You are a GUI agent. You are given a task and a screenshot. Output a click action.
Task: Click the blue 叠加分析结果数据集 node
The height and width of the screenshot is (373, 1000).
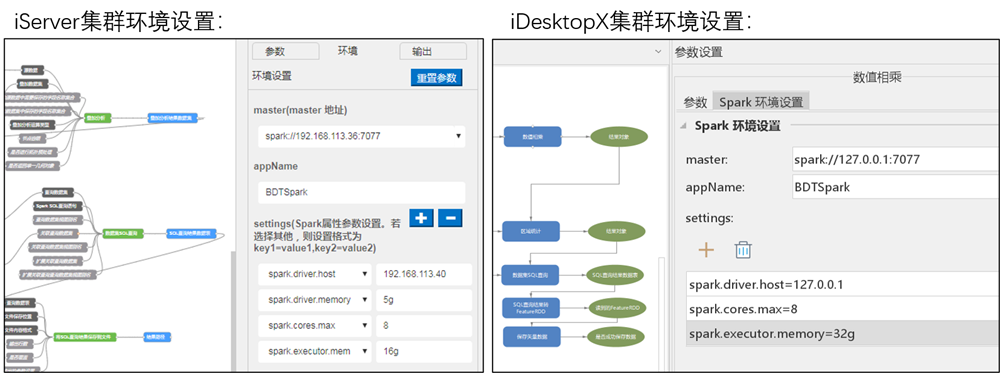tap(173, 117)
